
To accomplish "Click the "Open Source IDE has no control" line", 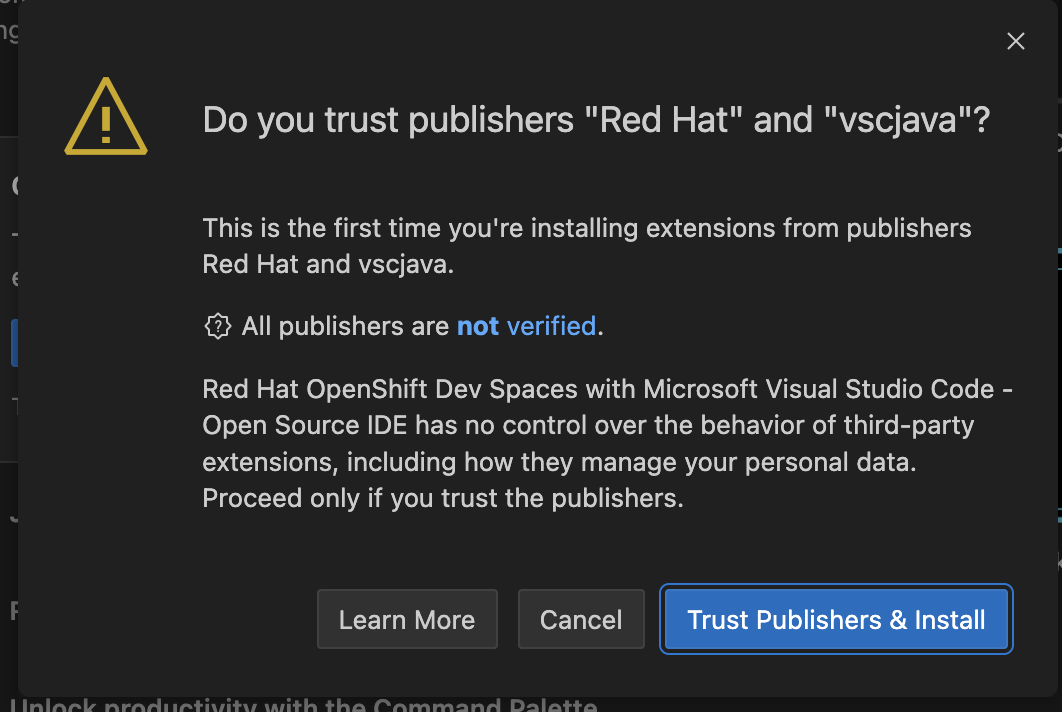I will click(588, 426).
